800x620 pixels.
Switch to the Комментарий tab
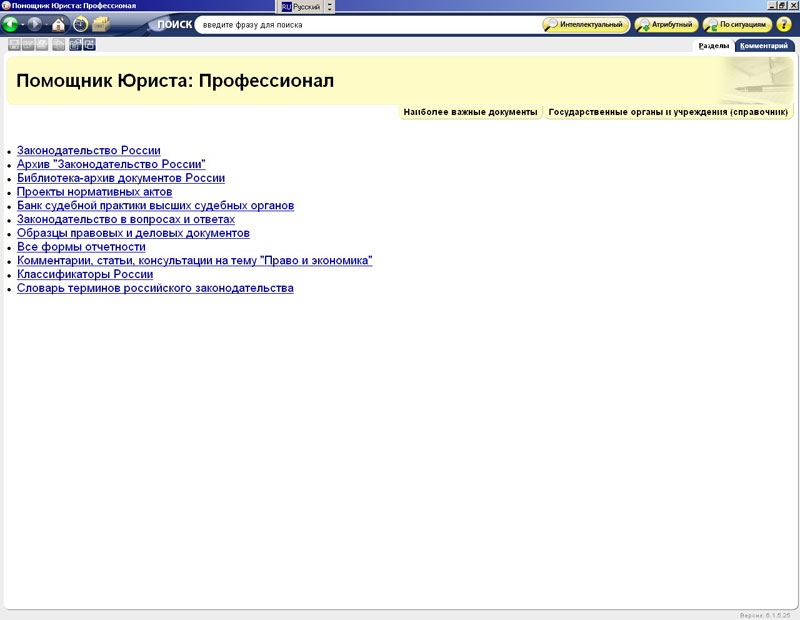click(763, 45)
